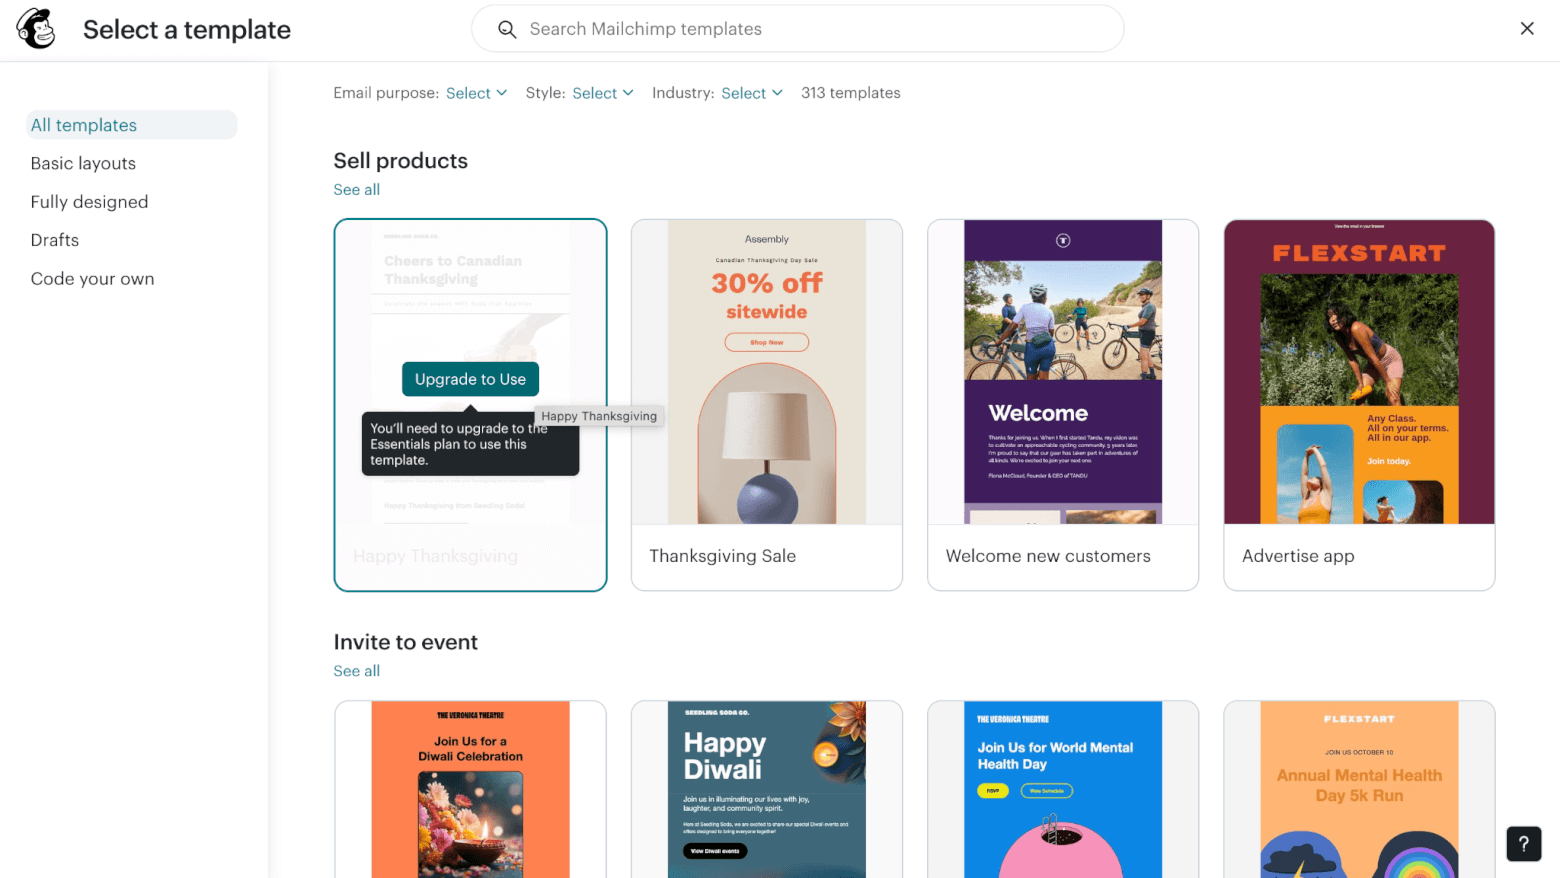Click See all under Sell products
Viewport: 1560px width, 878px height.
tap(356, 190)
